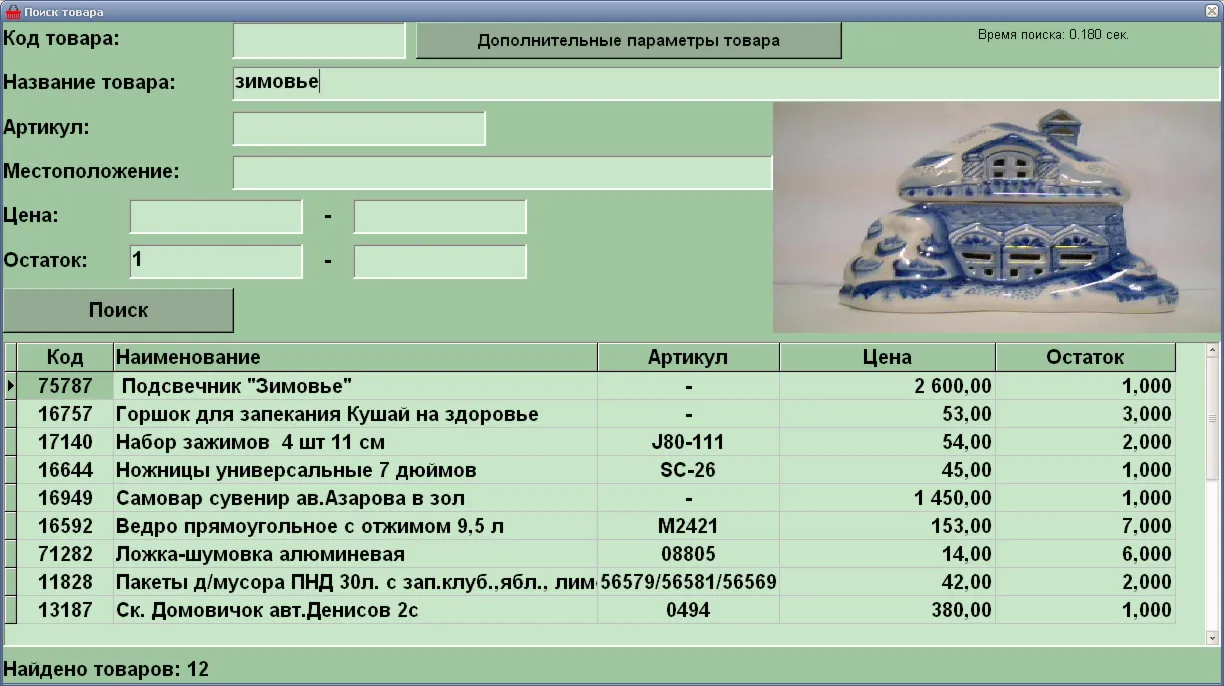Click the Местоположение input field

[502, 172]
